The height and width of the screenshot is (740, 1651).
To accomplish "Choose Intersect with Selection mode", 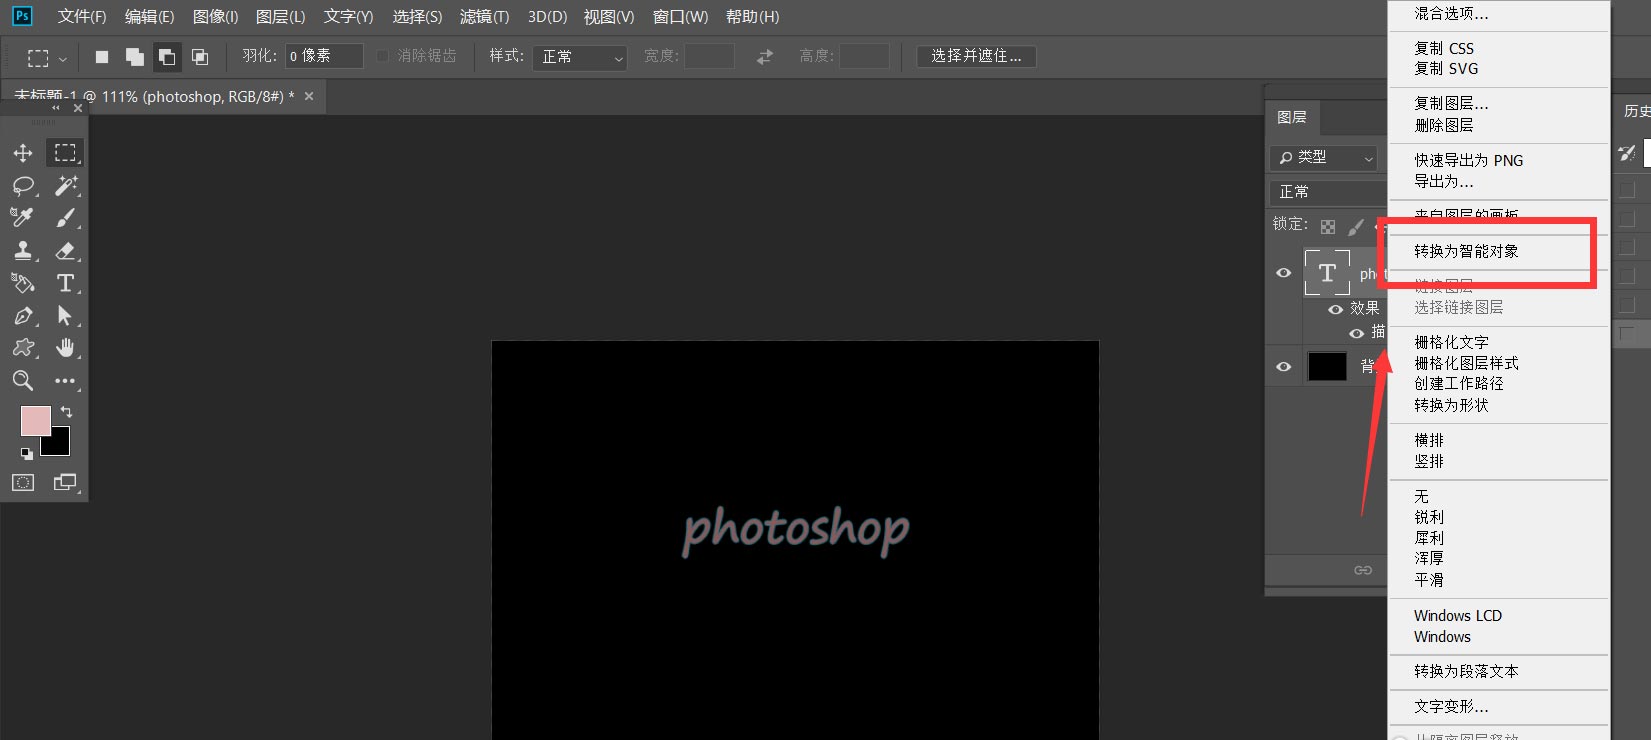I will click(200, 57).
